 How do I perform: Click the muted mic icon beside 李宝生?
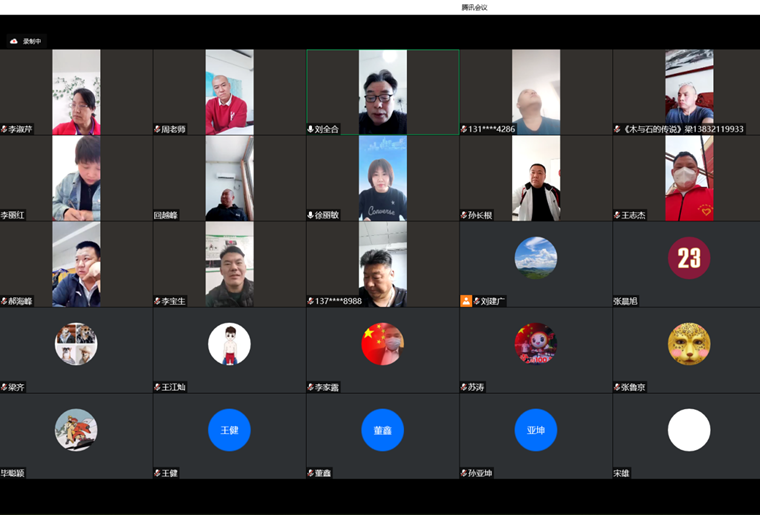click(x=157, y=301)
